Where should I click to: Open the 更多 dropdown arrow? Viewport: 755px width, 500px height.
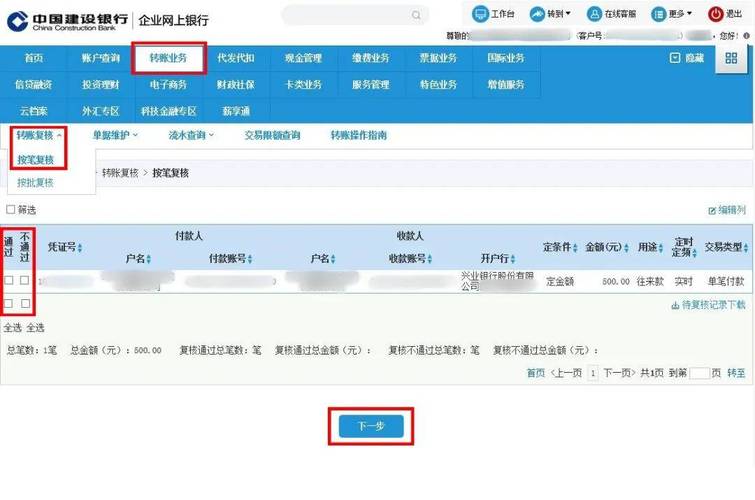tap(689, 13)
